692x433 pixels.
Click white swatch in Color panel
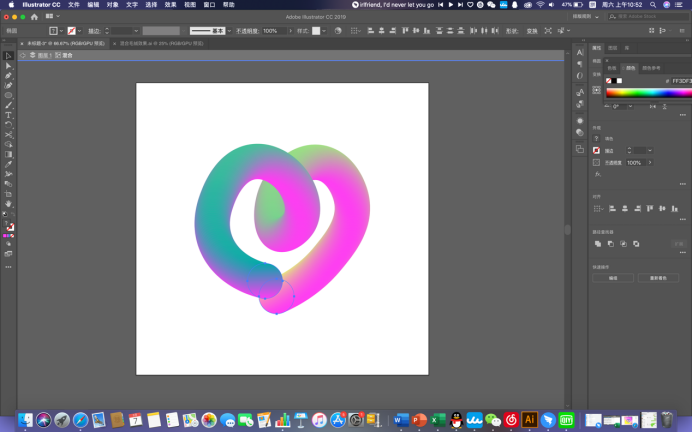620,81
